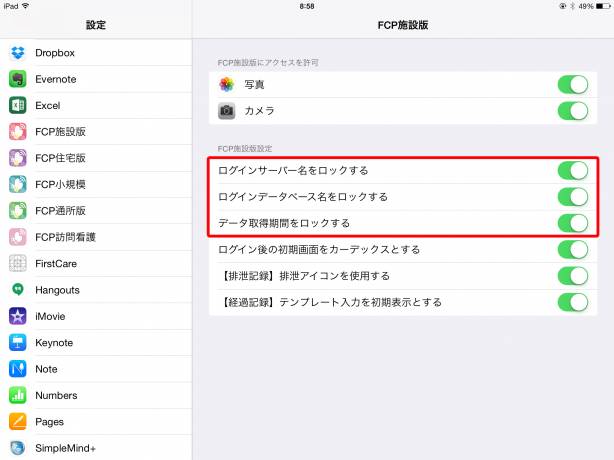Image resolution: width=614 pixels, height=460 pixels.
Task: Switch off データ取得期間をロックする
Action: click(572, 223)
